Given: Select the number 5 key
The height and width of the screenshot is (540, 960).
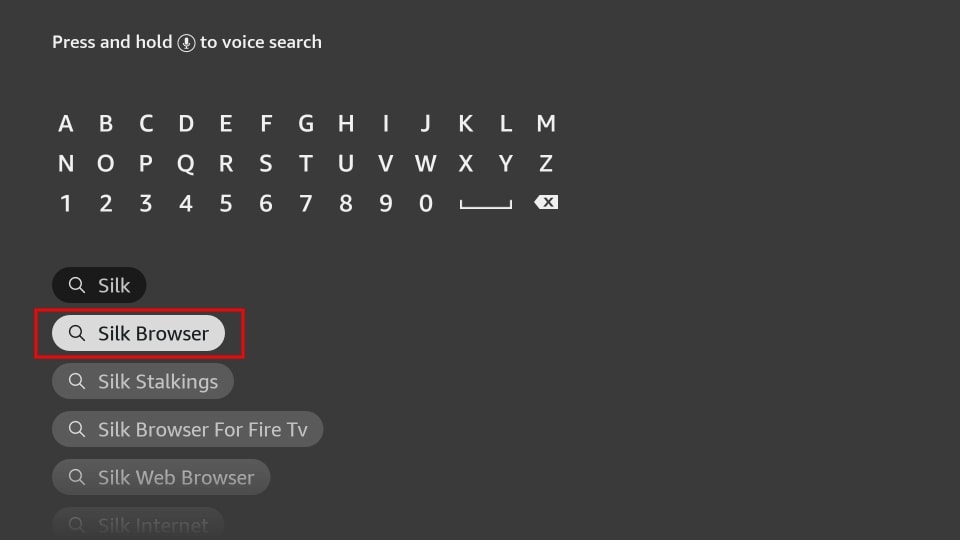Looking at the screenshot, I should (x=226, y=203).
